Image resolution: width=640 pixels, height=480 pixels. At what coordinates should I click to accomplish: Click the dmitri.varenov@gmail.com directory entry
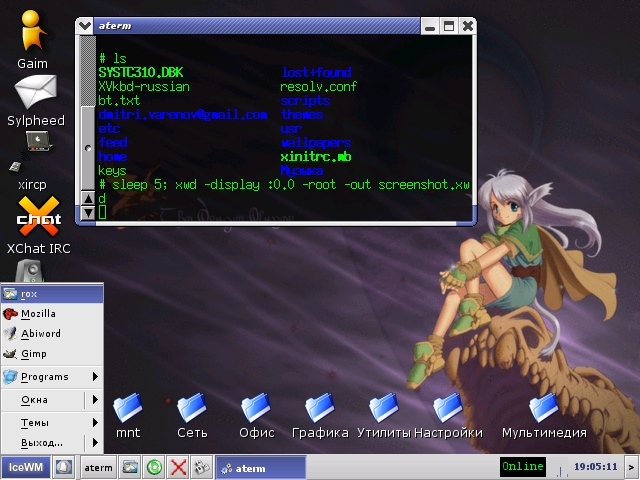(183, 115)
